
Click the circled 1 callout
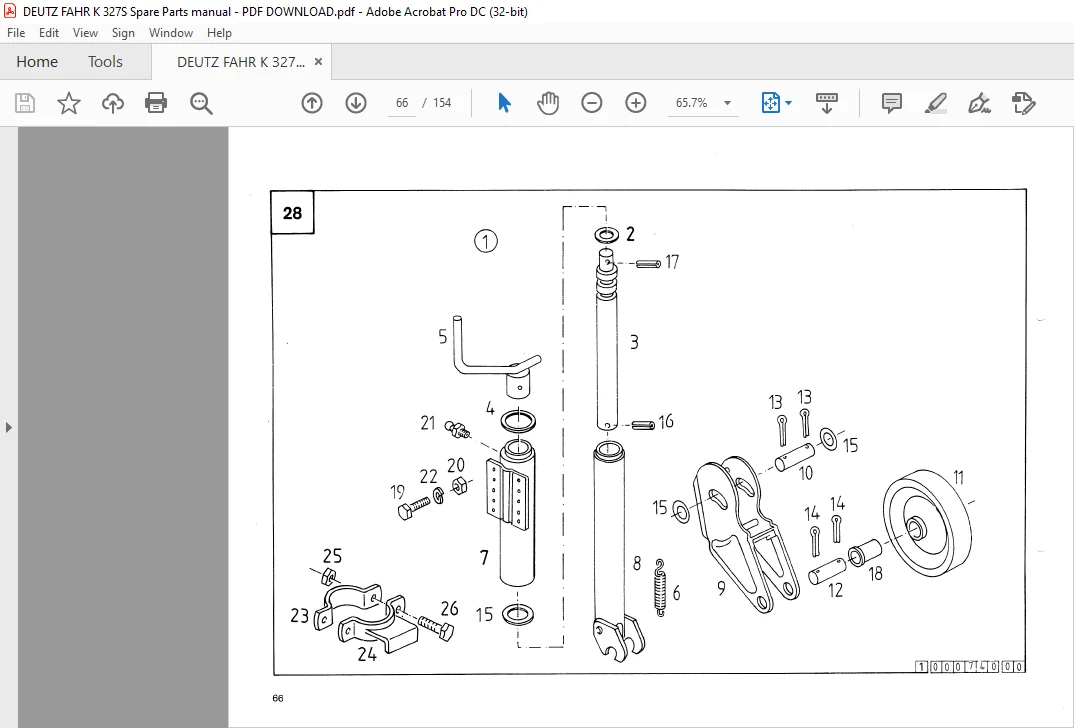[486, 241]
